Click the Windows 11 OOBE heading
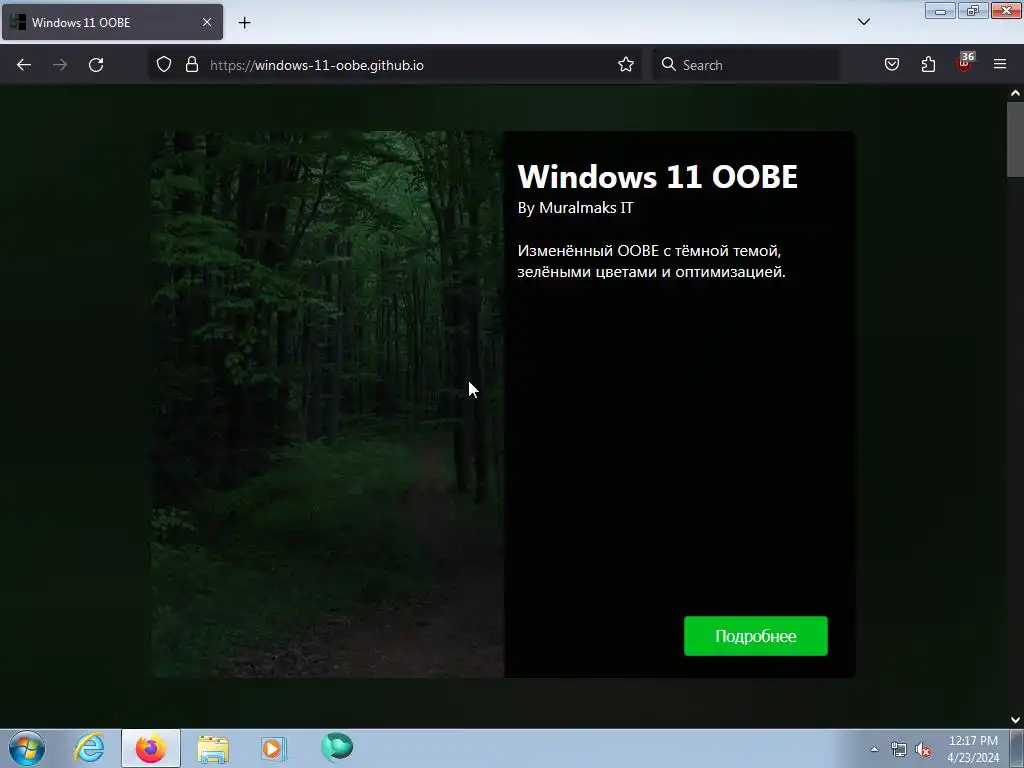This screenshot has width=1024, height=768. (x=658, y=176)
